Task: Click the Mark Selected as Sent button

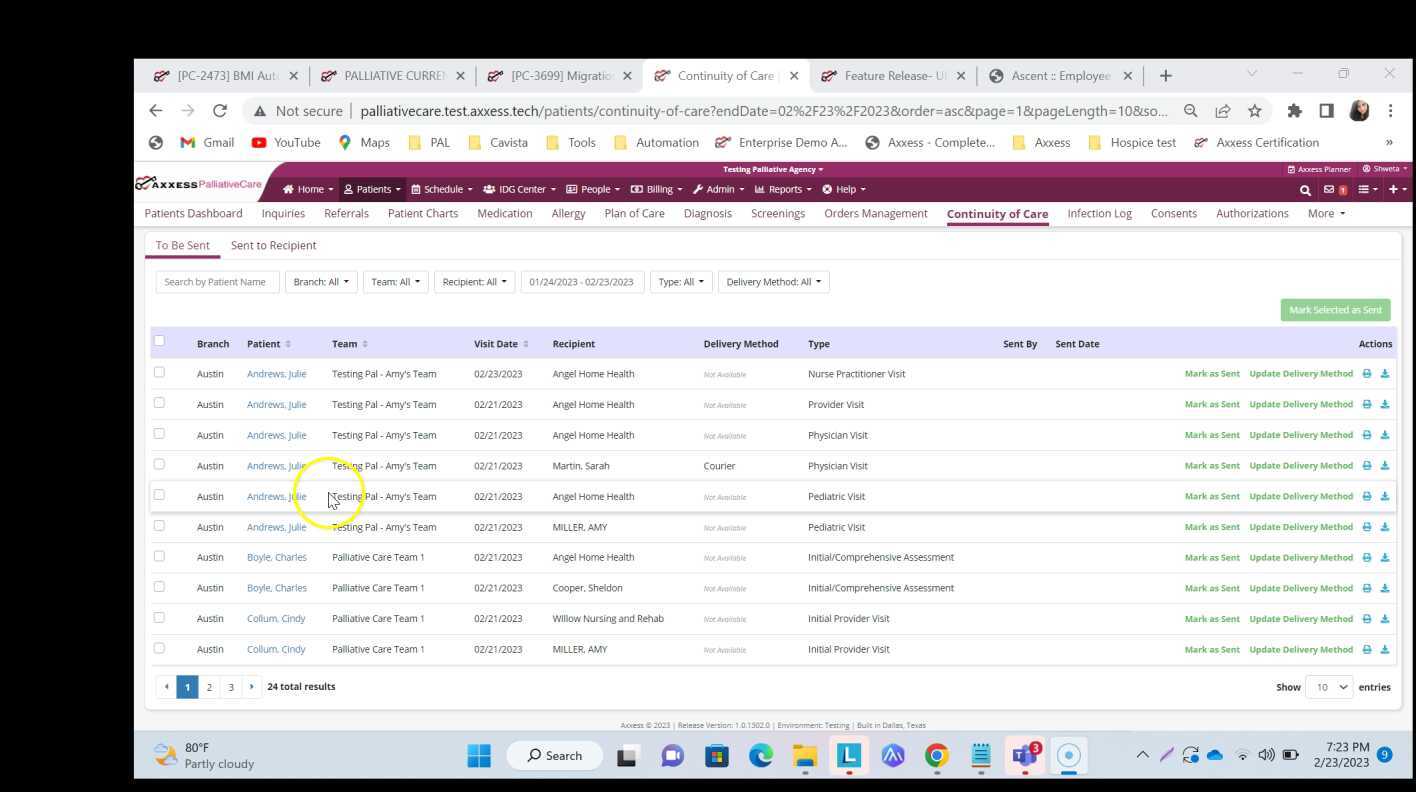Action: click(1335, 310)
